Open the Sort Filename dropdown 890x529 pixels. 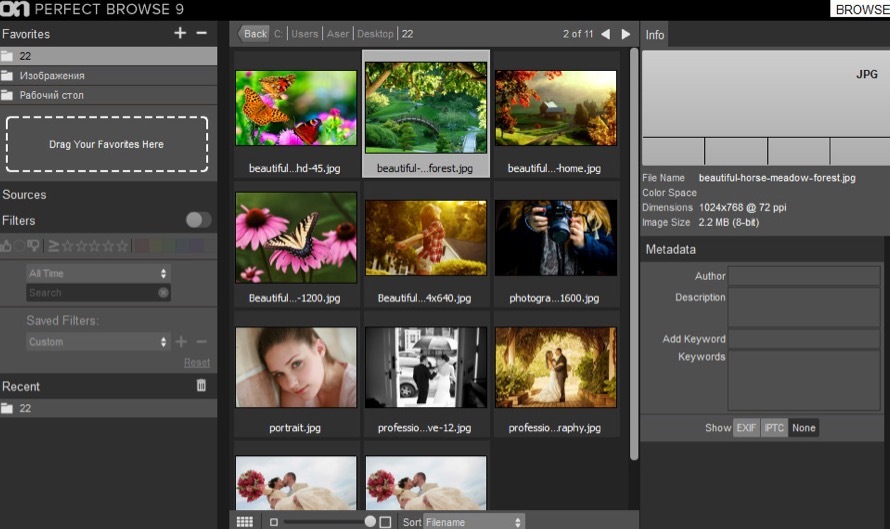(x=473, y=522)
